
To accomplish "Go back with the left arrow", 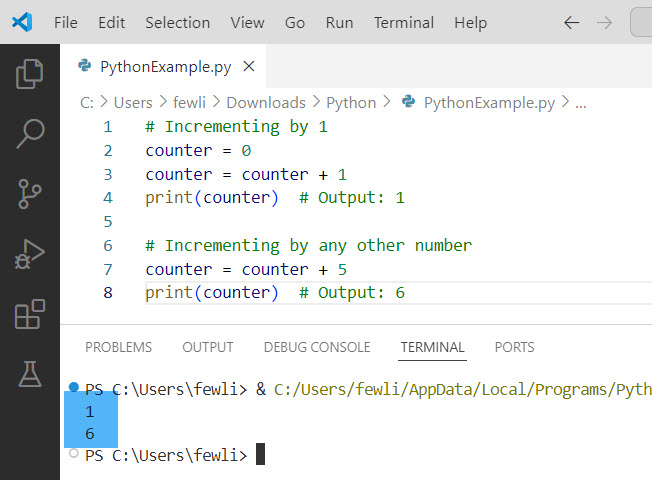I will (x=571, y=22).
